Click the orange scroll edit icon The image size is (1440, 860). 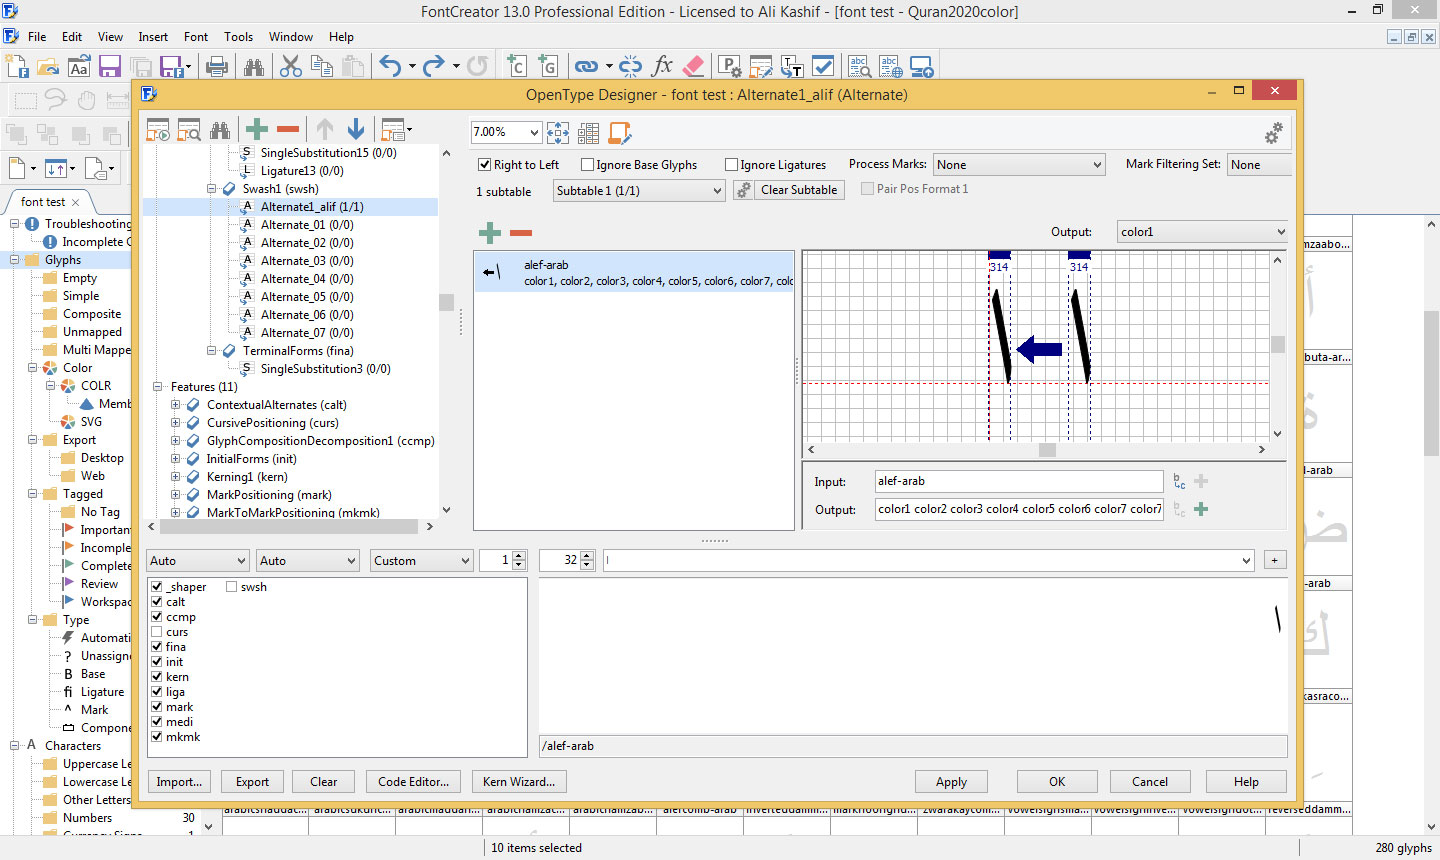pos(620,133)
